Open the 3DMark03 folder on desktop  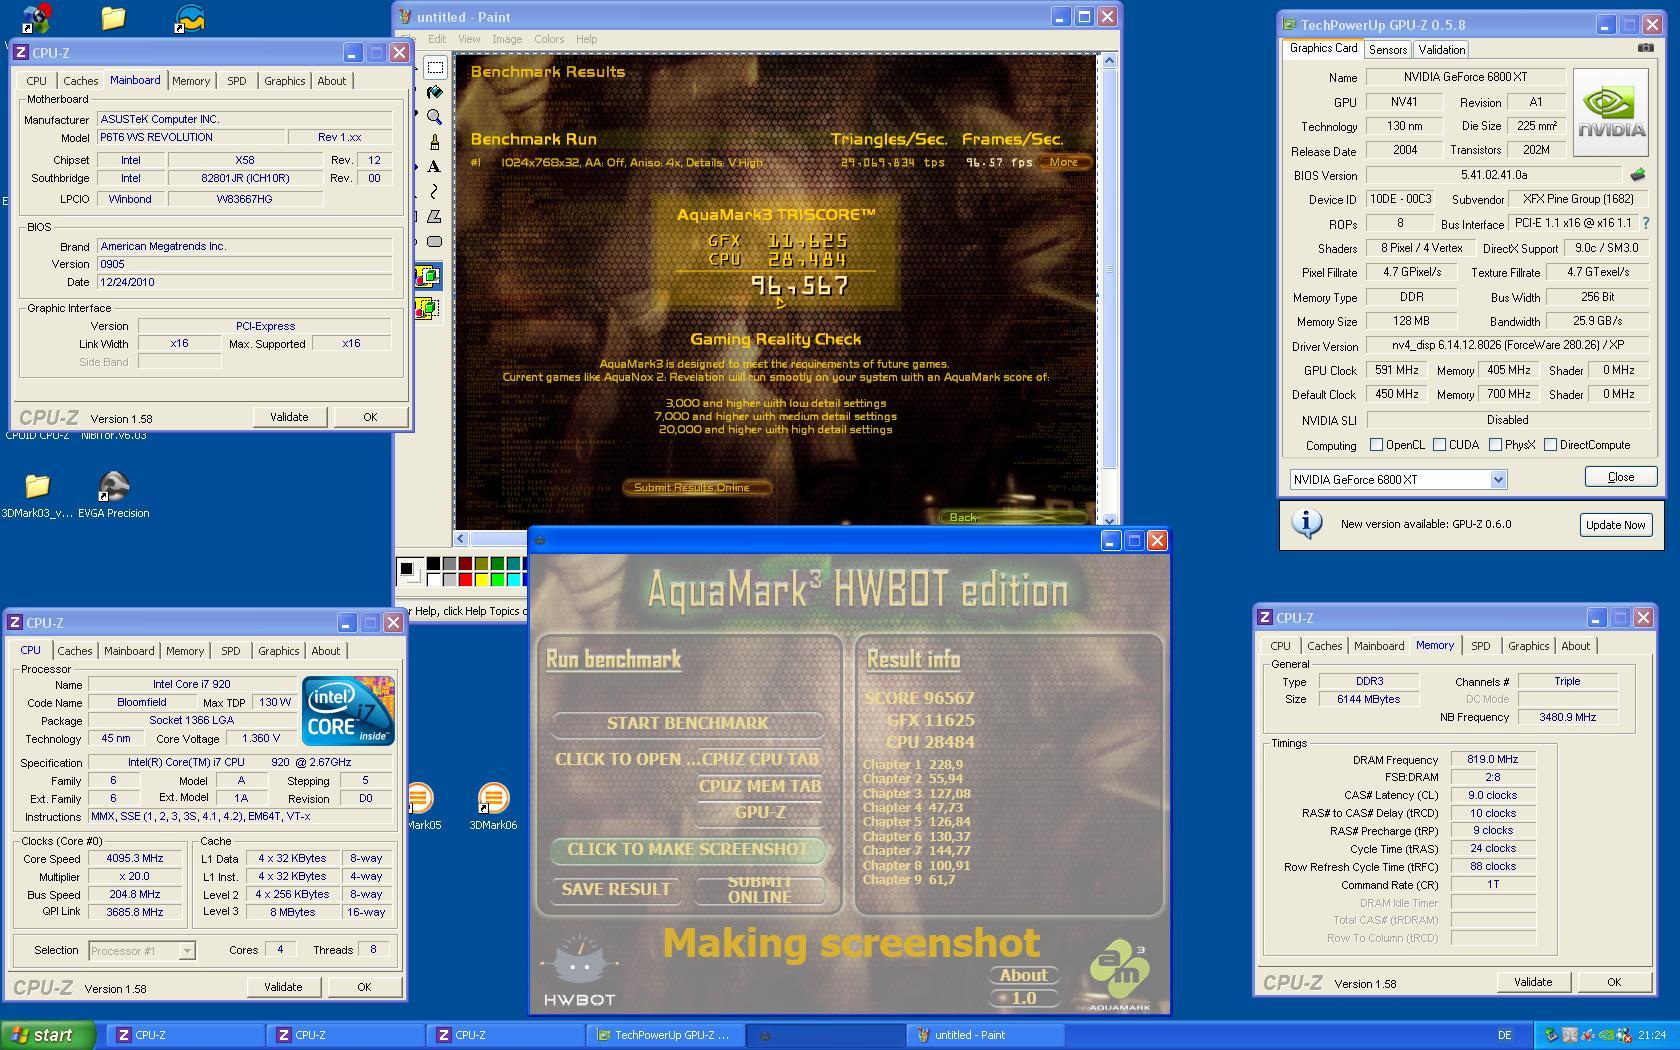coord(37,495)
